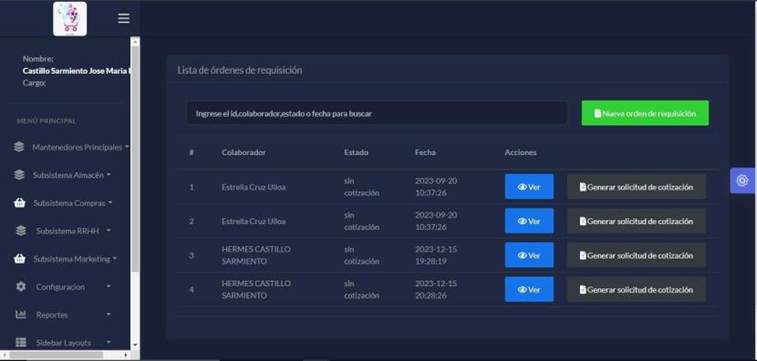Click sidebar scrollbar down arrow
The image size is (757, 361).
pyautogui.click(x=135, y=345)
